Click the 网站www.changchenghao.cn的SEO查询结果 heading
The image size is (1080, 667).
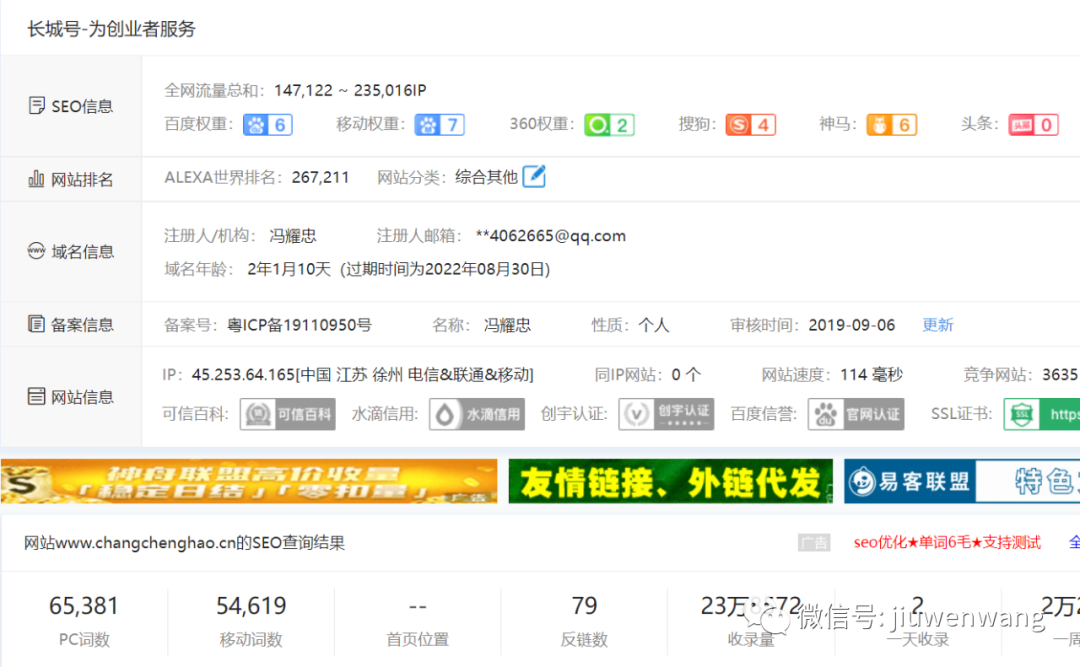pyautogui.click(x=185, y=542)
